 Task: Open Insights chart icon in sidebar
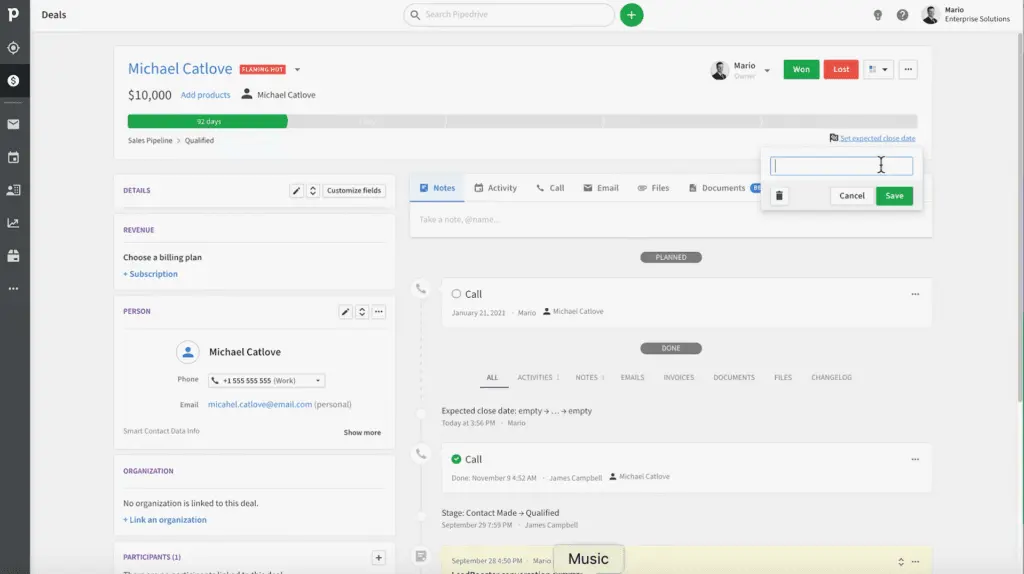point(13,223)
